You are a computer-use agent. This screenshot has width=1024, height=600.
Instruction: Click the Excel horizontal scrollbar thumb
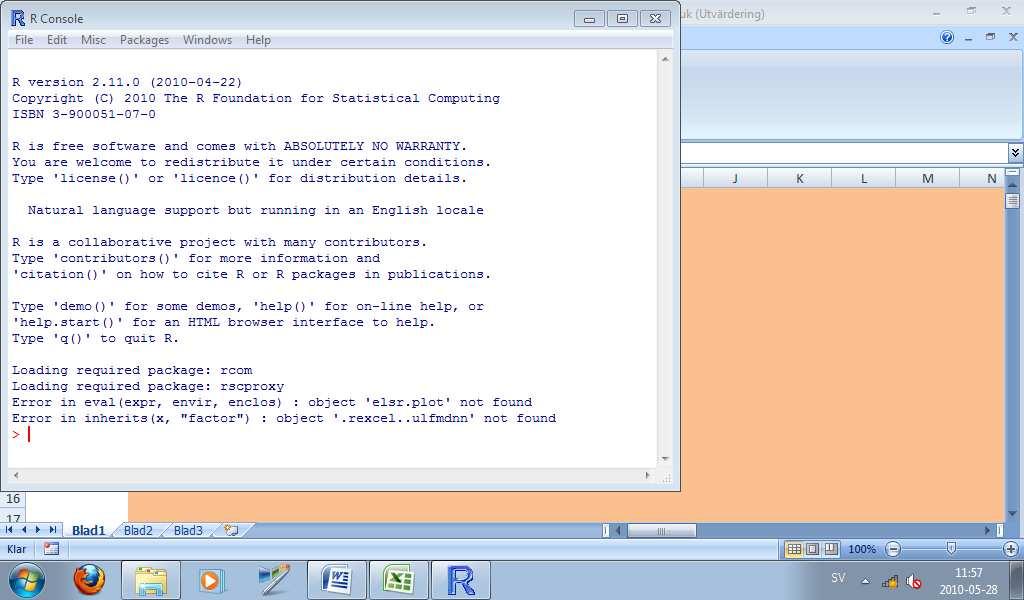[x=662, y=531]
